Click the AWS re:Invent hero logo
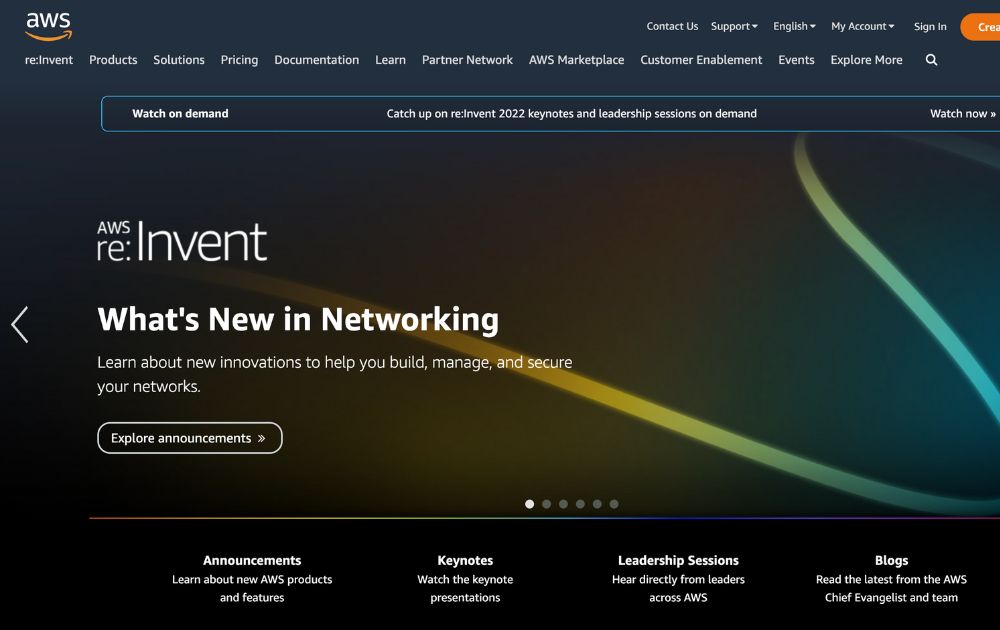The height and width of the screenshot is (630, 1000). 182,241
